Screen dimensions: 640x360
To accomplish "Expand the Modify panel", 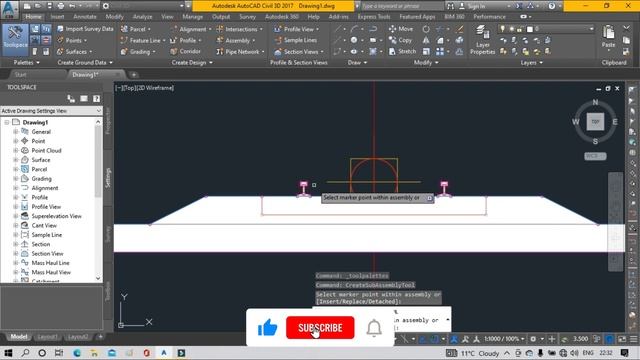I will (426, 62).
